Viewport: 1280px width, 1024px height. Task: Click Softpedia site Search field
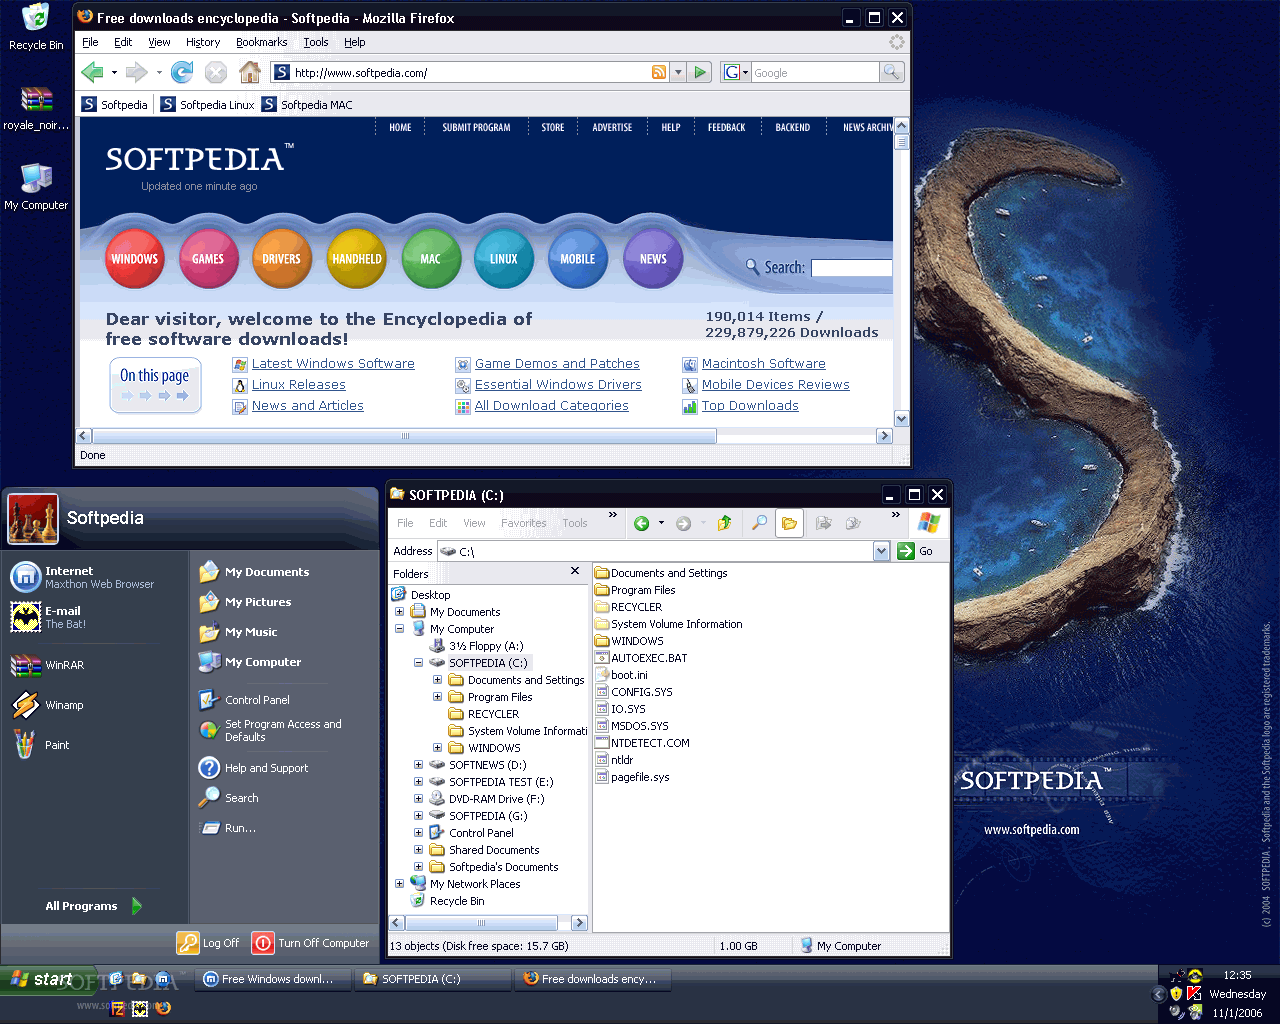coord(851,268)
